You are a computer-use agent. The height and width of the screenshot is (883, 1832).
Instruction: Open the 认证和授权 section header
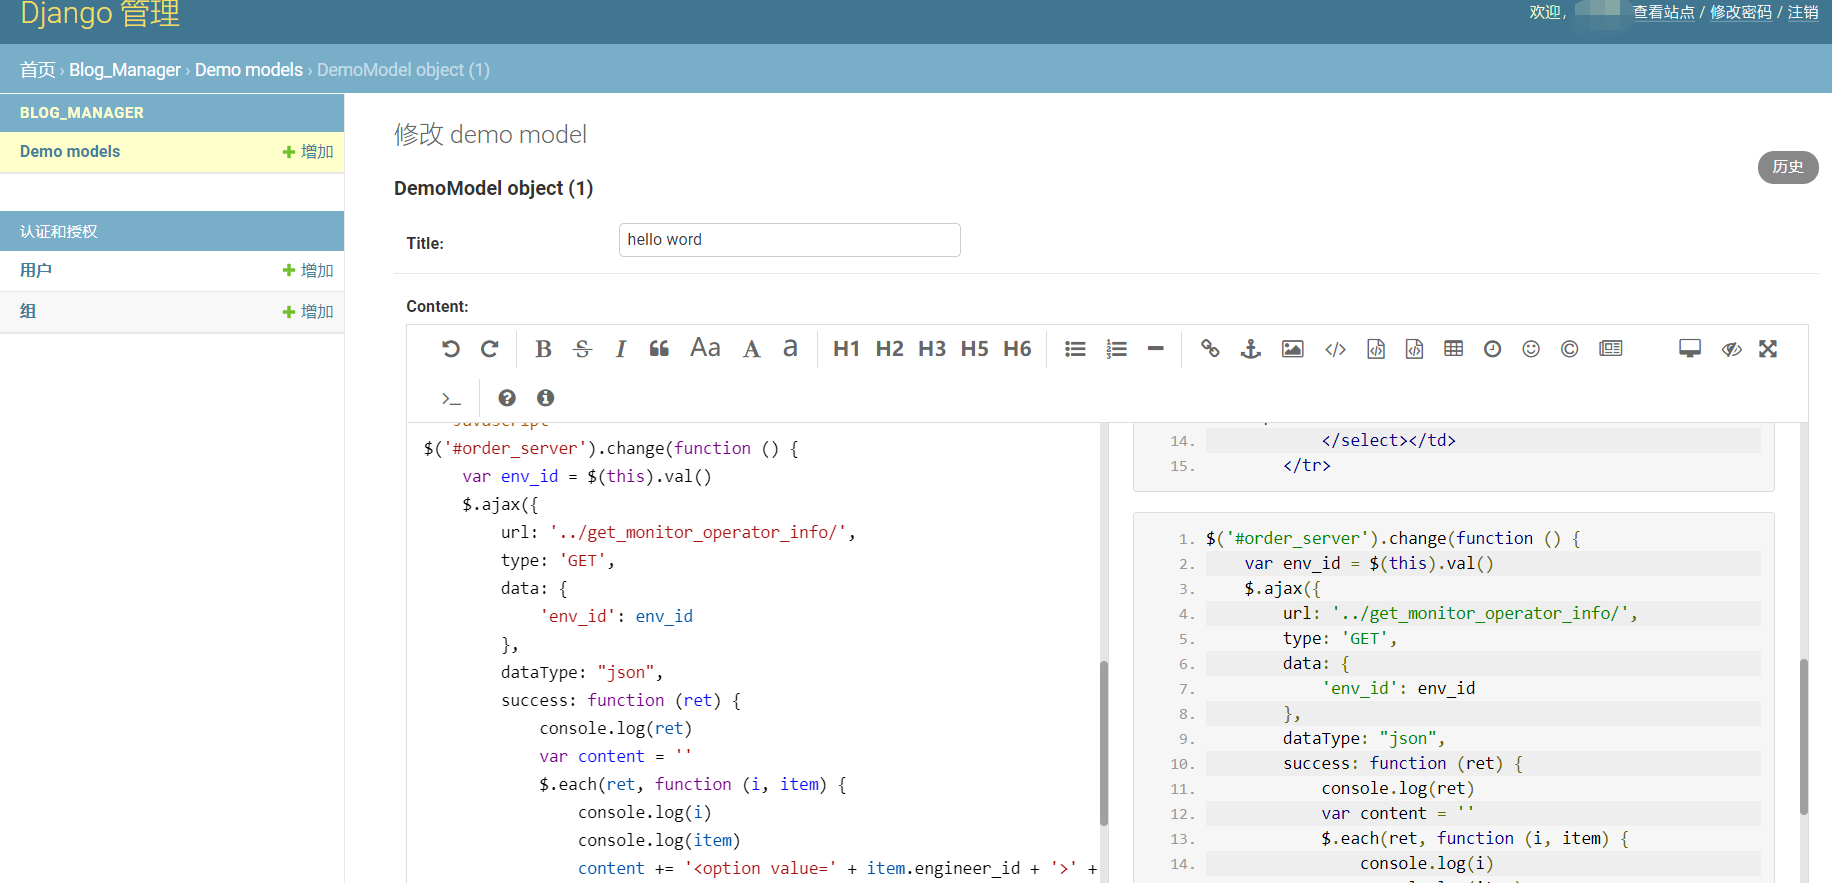coord(59,232)
